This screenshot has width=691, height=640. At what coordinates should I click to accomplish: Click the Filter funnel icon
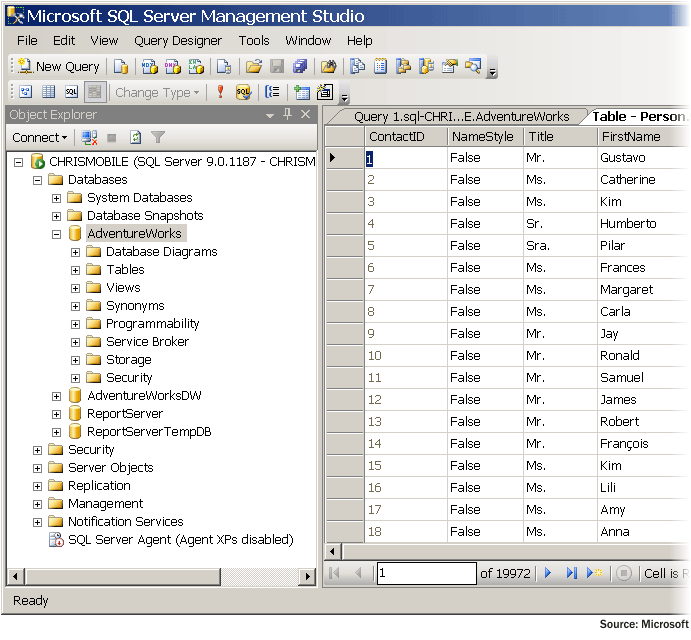tap(158, 138)
